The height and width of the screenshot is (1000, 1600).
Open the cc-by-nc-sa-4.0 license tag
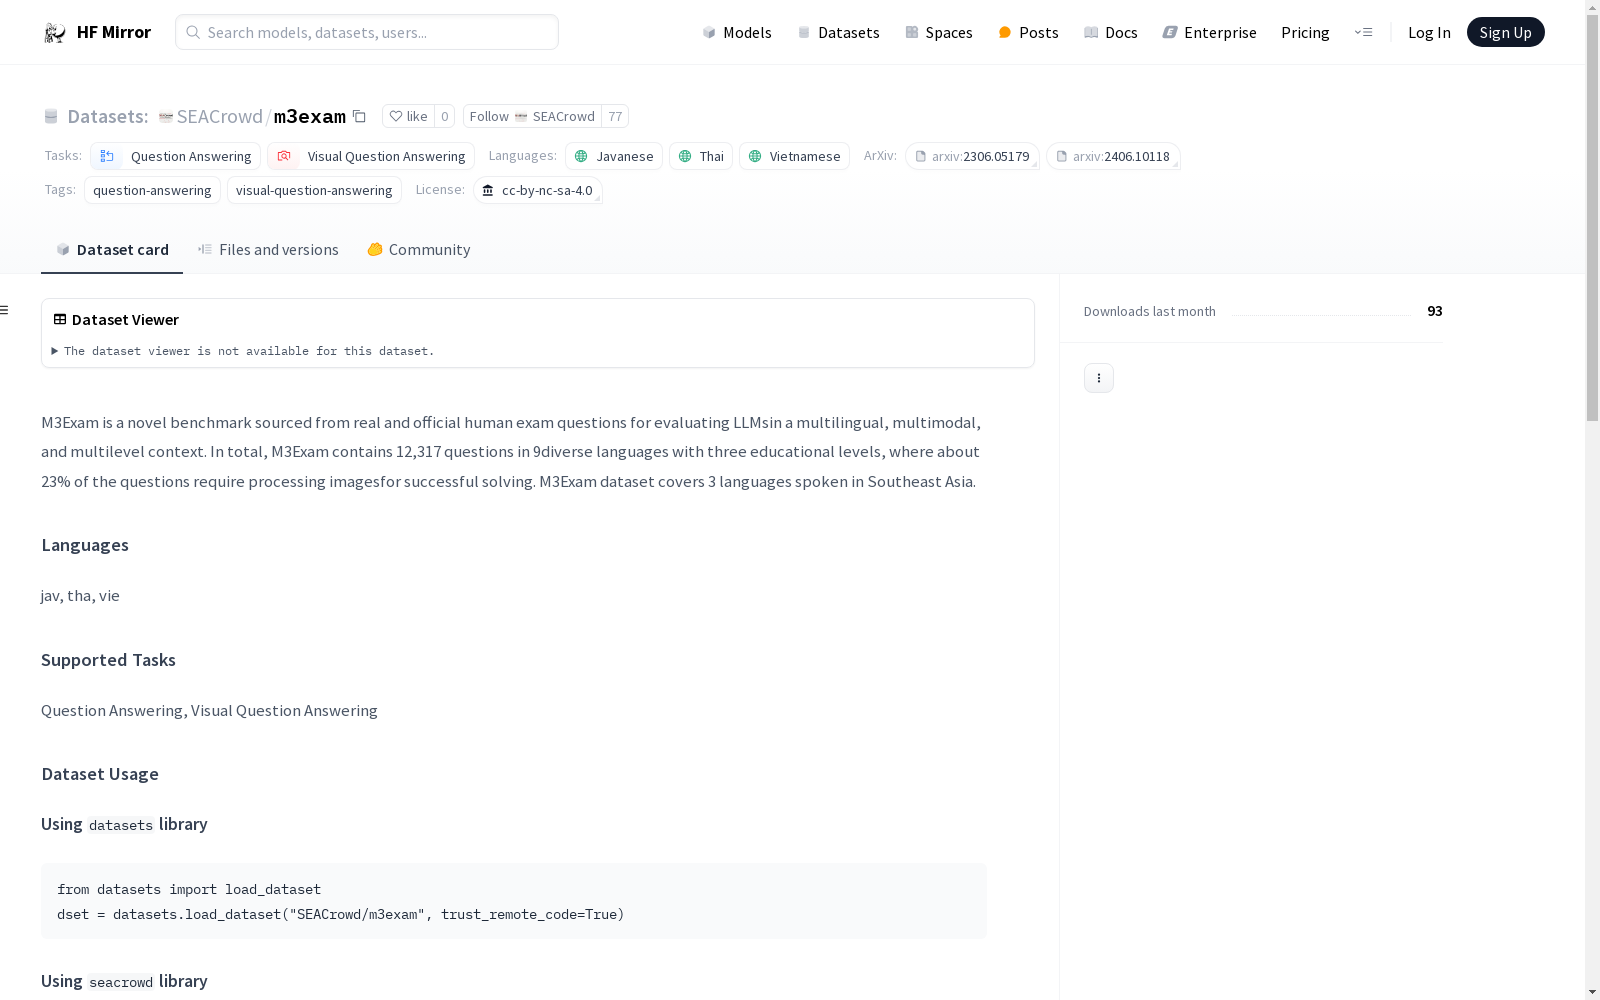pyautogui.click(x=538, y=190)
